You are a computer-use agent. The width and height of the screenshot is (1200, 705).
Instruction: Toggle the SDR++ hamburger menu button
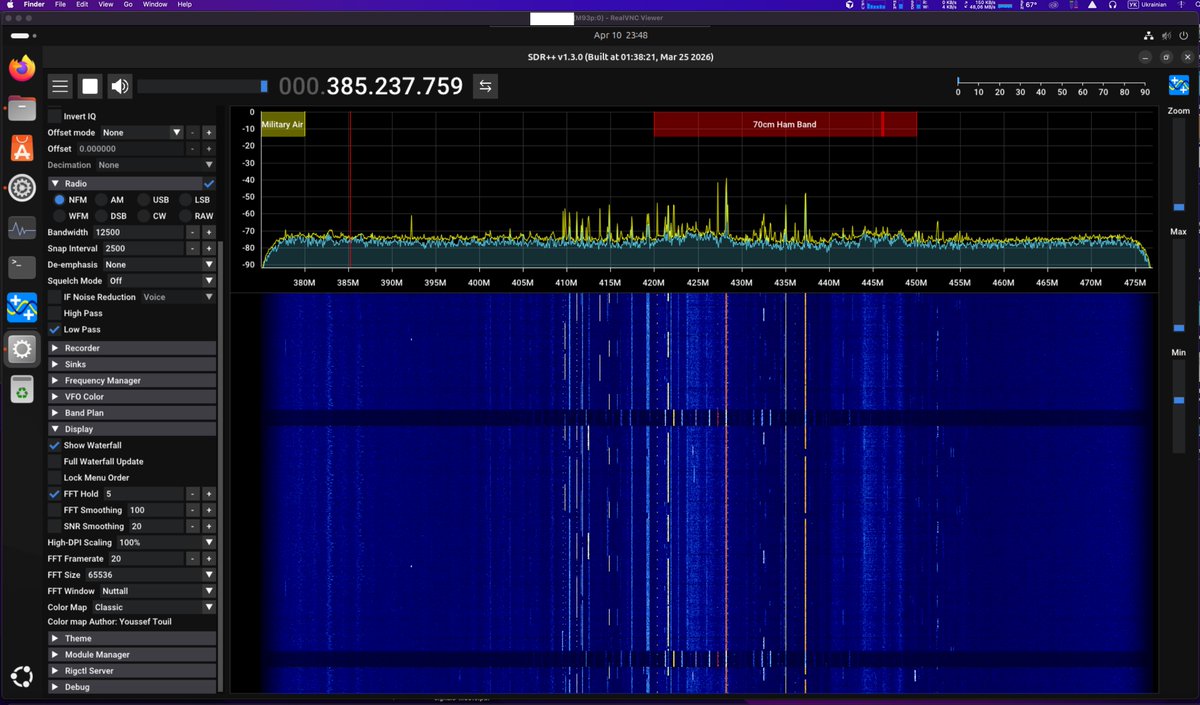click(60, 86)
